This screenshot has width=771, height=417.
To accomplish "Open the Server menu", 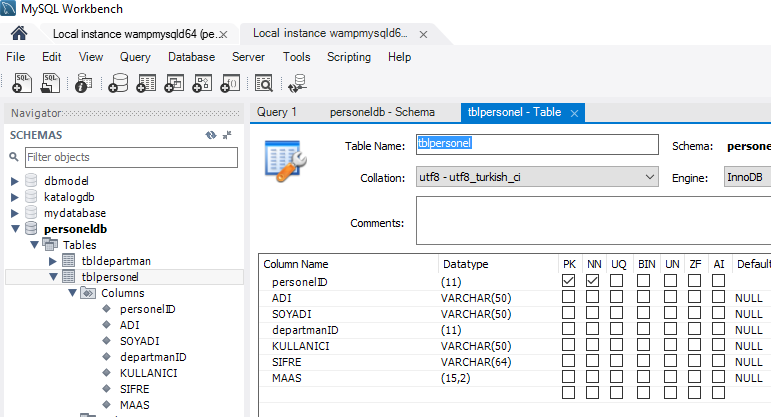I will tap(248, 57).
